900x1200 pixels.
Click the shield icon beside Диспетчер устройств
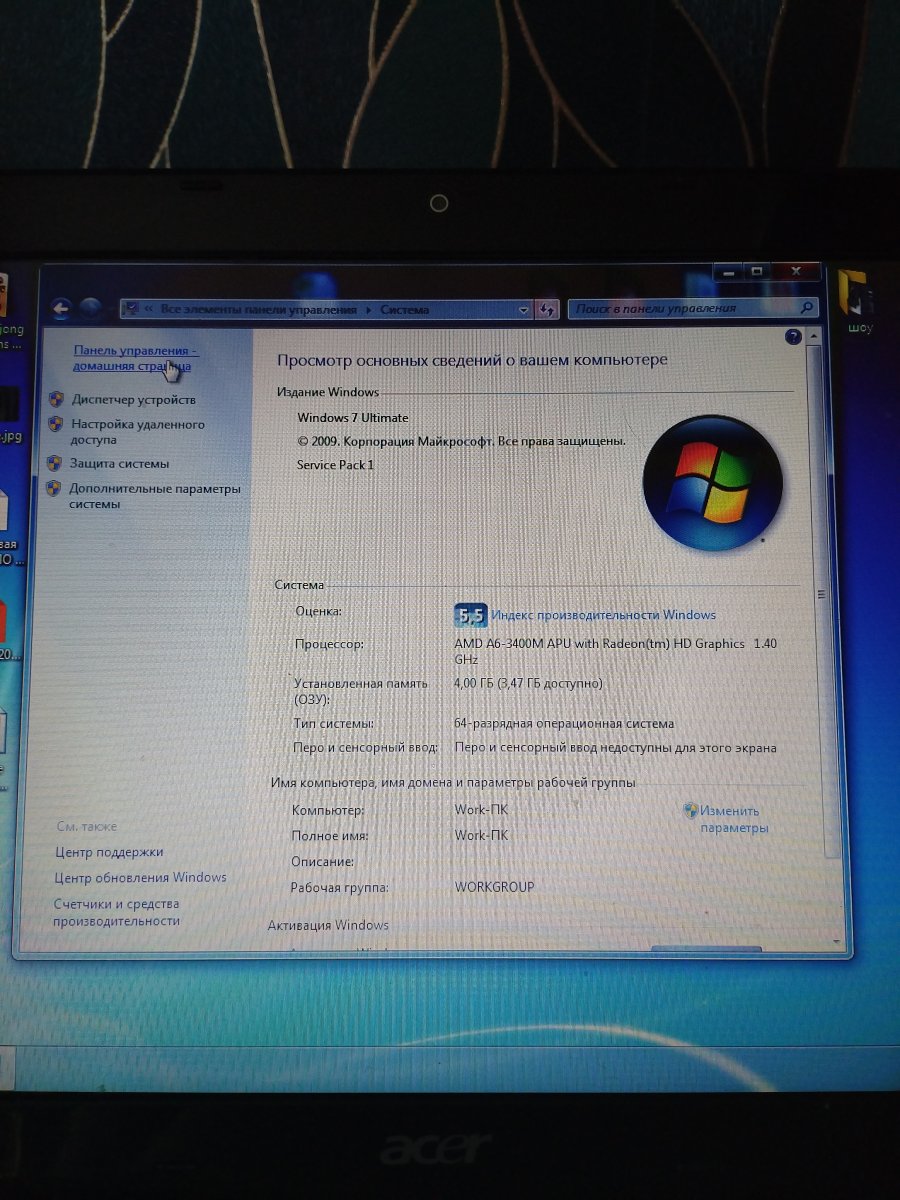click(56, 399)
